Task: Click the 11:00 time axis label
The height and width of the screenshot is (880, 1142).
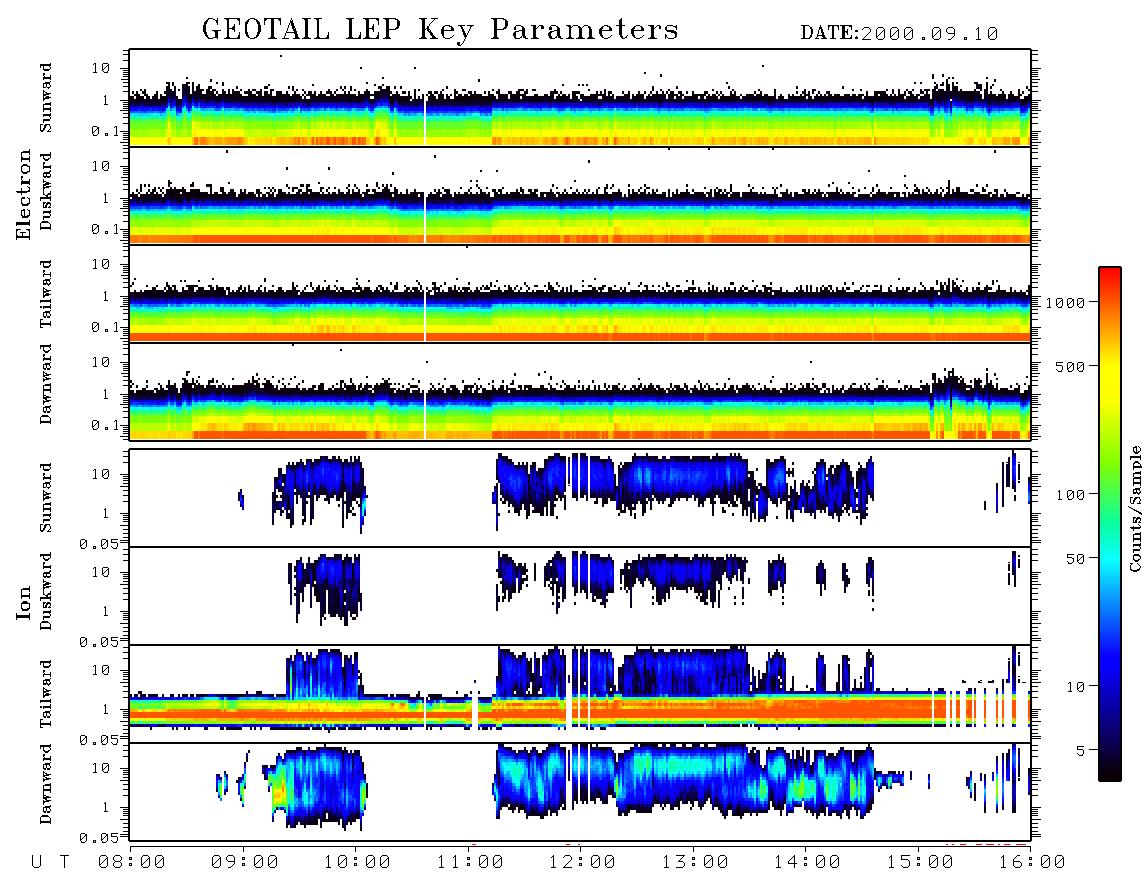Action: [470, 863]
